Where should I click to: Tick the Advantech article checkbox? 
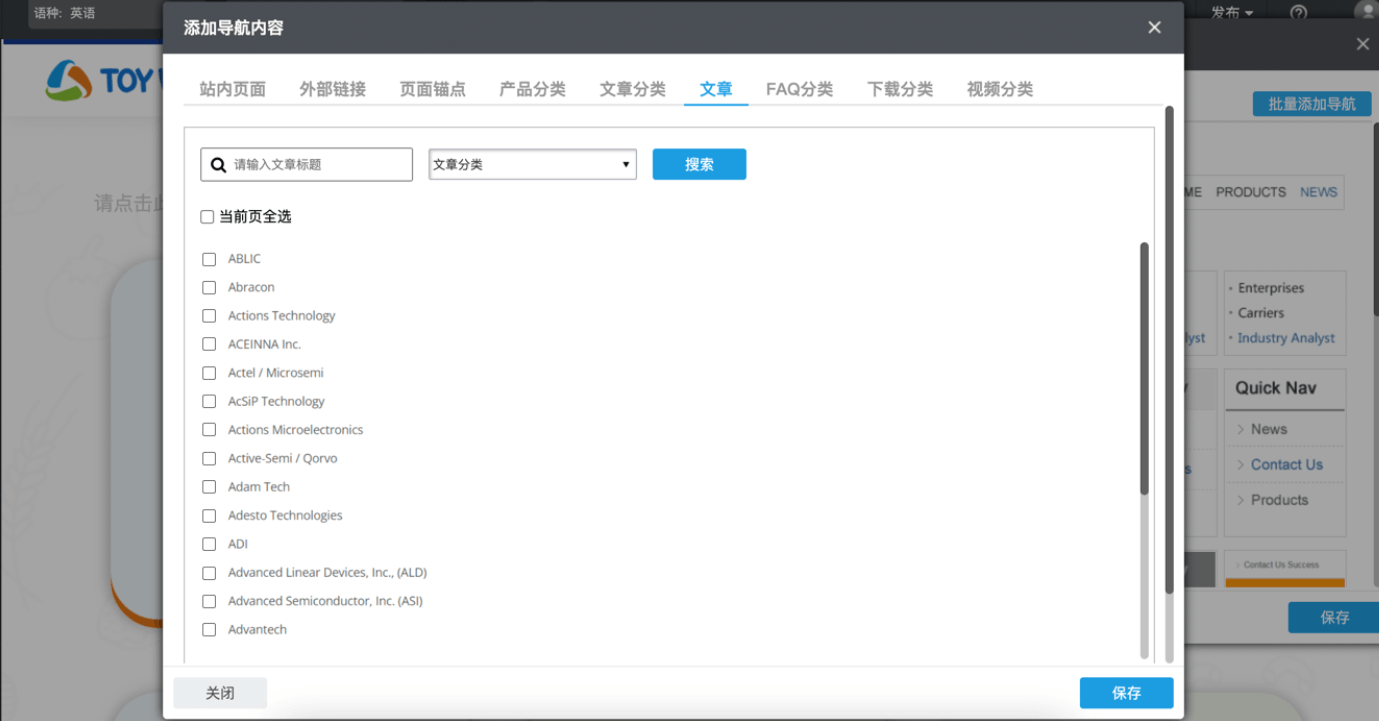pyautogui.click(x=209, y=630)
